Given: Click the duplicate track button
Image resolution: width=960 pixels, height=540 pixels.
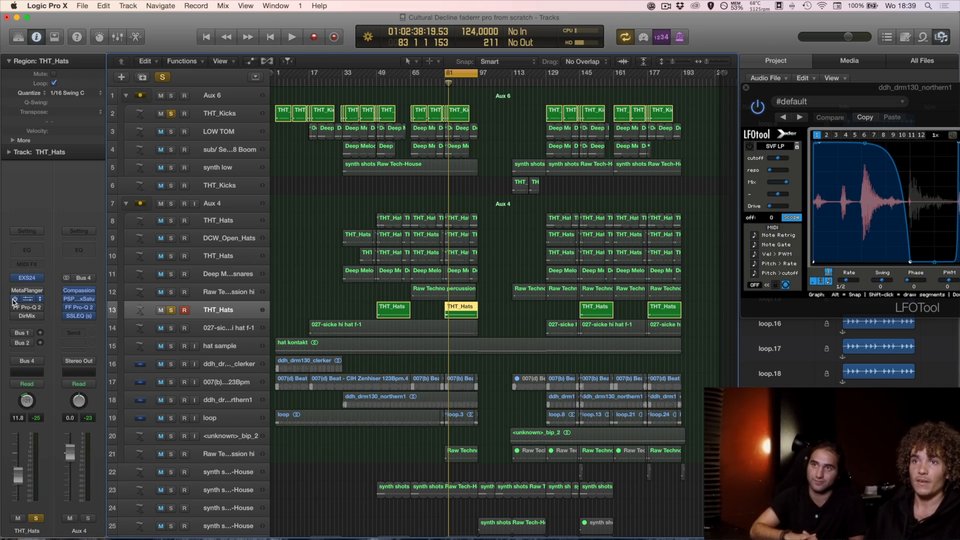Looking at the screenshot, I should tap(142, 77).
